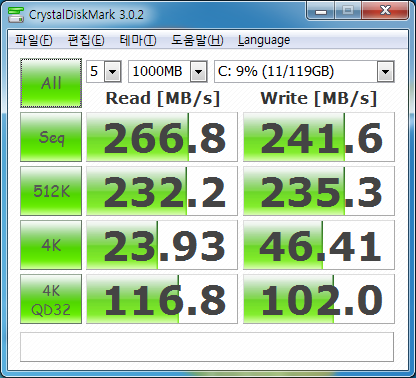Open the Language menu
The height and width of the screenshot is (378, 416).
coord(264,40)
